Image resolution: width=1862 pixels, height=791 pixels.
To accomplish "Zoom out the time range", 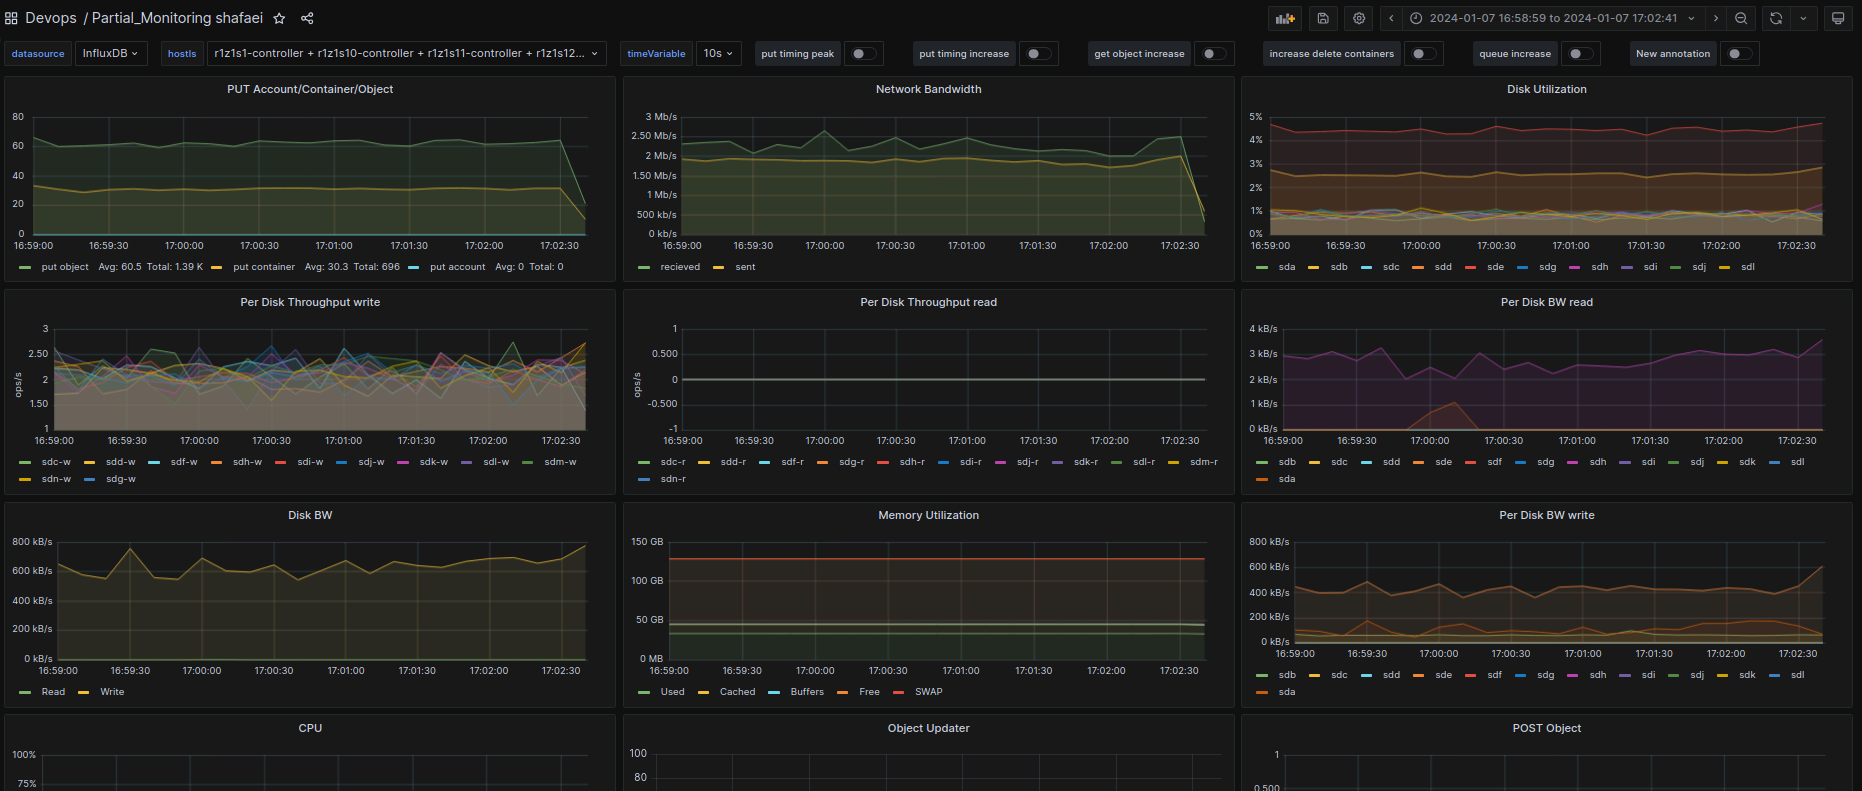I will click(1741, 18).
